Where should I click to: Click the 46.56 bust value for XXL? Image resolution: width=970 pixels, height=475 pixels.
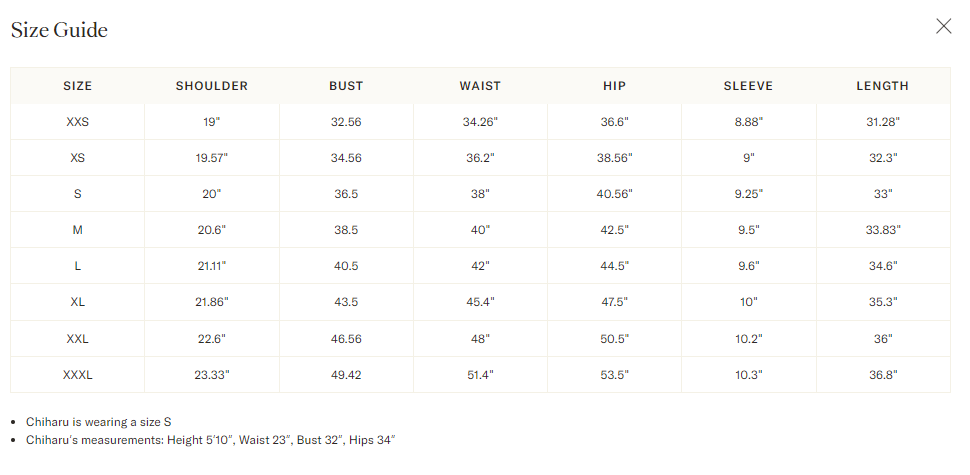tap(346, 339)
